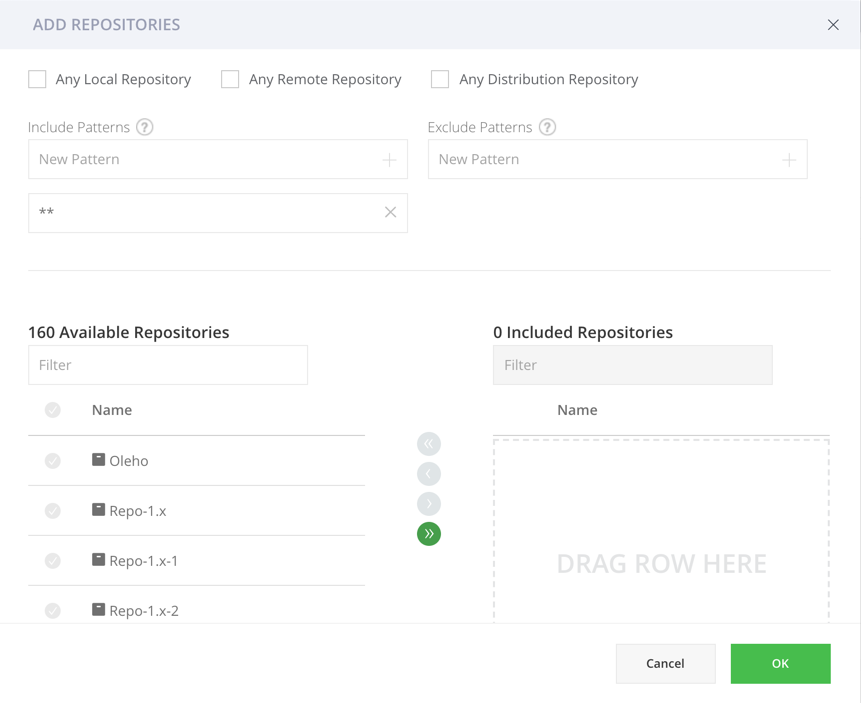Add a new exclude pattern with the plus icon
This screenshot has height=703, width=861.
click(790, 159)
